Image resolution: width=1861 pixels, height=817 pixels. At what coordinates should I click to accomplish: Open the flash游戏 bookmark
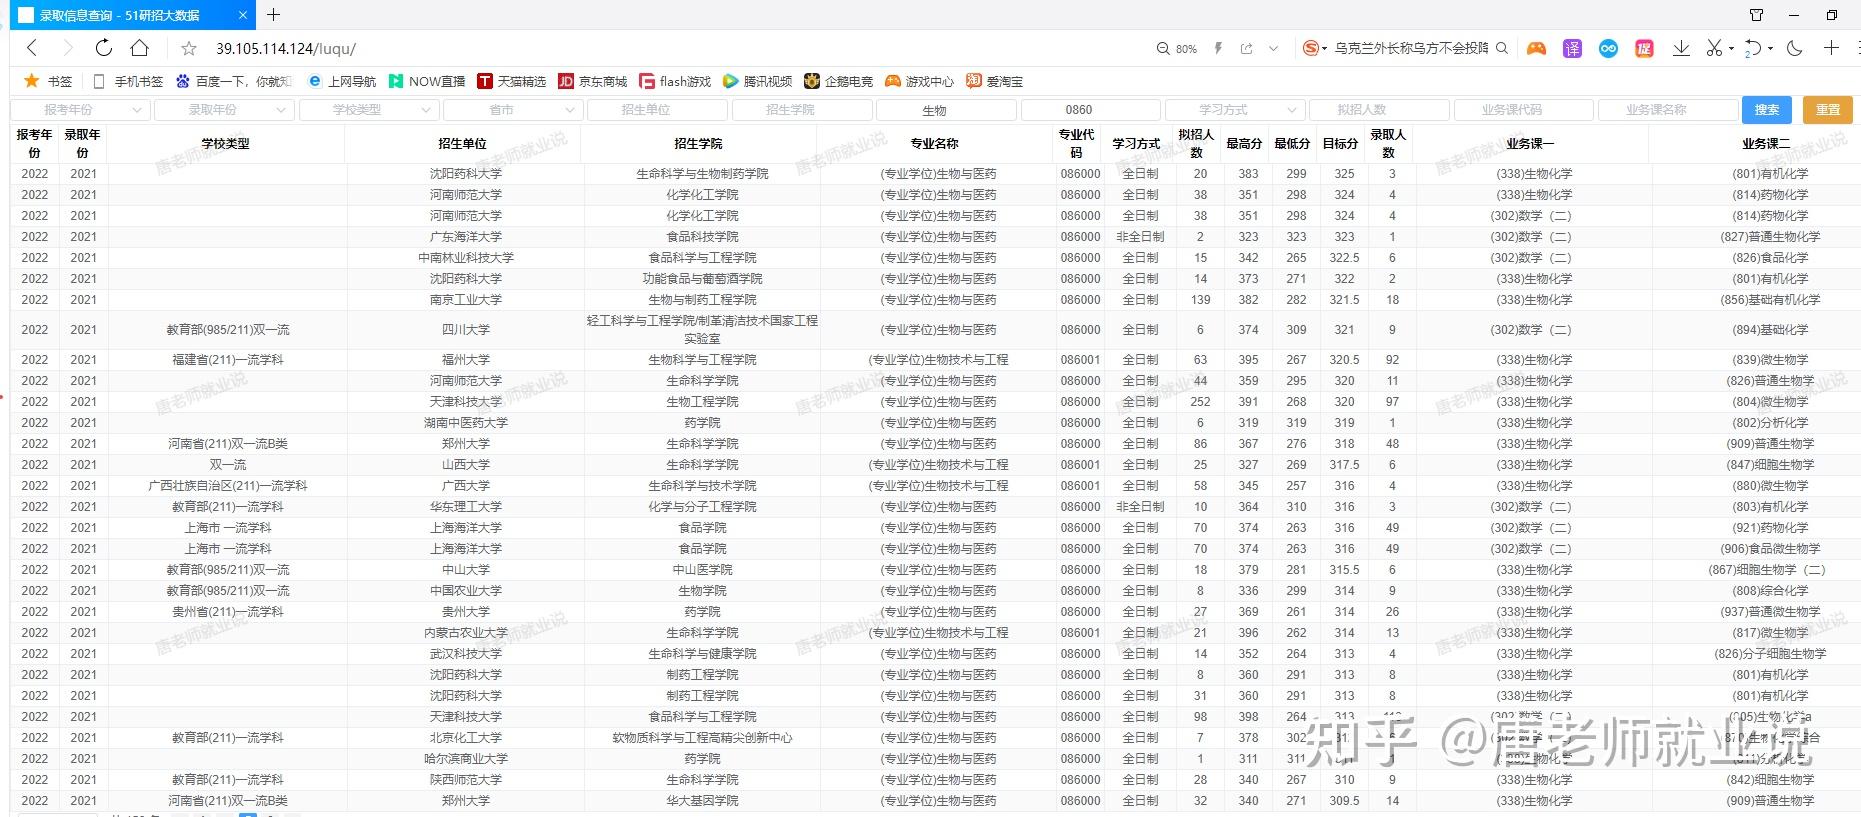[675, 81]
